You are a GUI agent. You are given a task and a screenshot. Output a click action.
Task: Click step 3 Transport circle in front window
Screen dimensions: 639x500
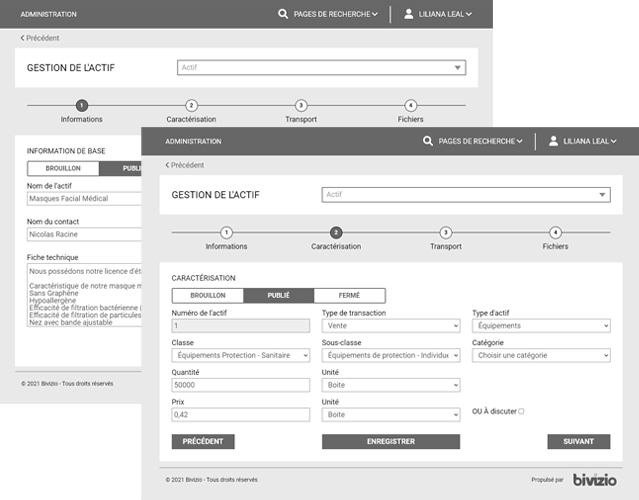click(446, 232)
